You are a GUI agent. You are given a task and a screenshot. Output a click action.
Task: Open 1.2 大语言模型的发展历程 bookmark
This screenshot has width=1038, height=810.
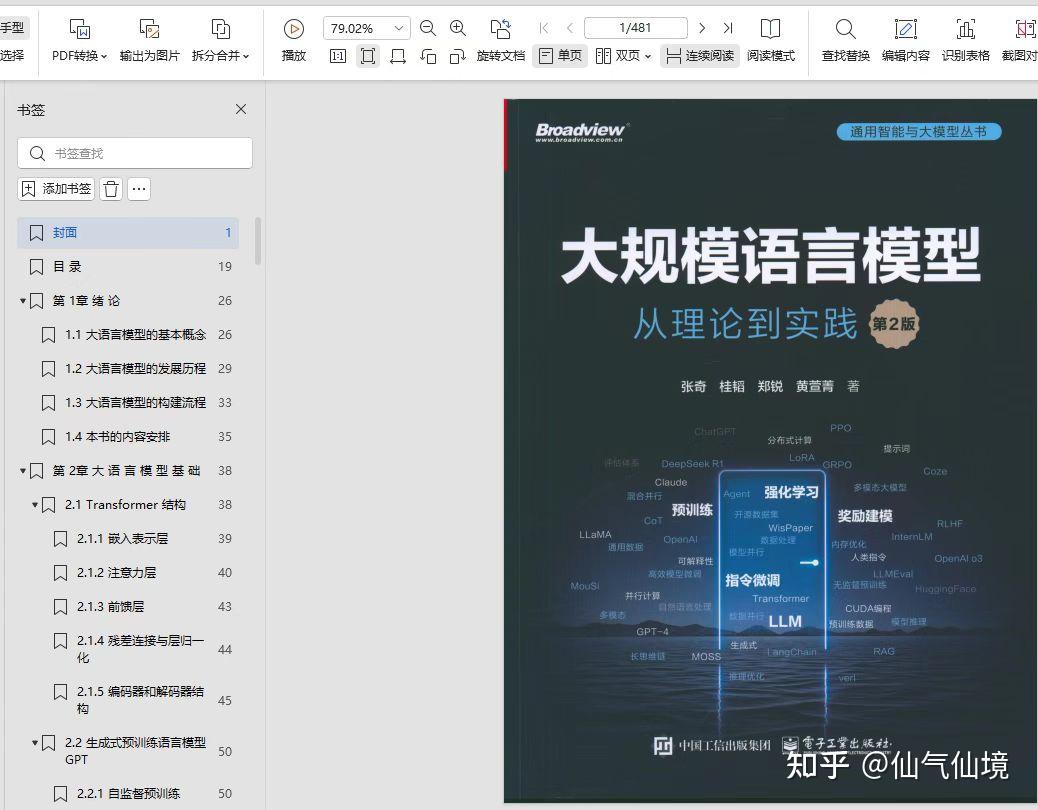pyautogui.click(x=128, y=369)
